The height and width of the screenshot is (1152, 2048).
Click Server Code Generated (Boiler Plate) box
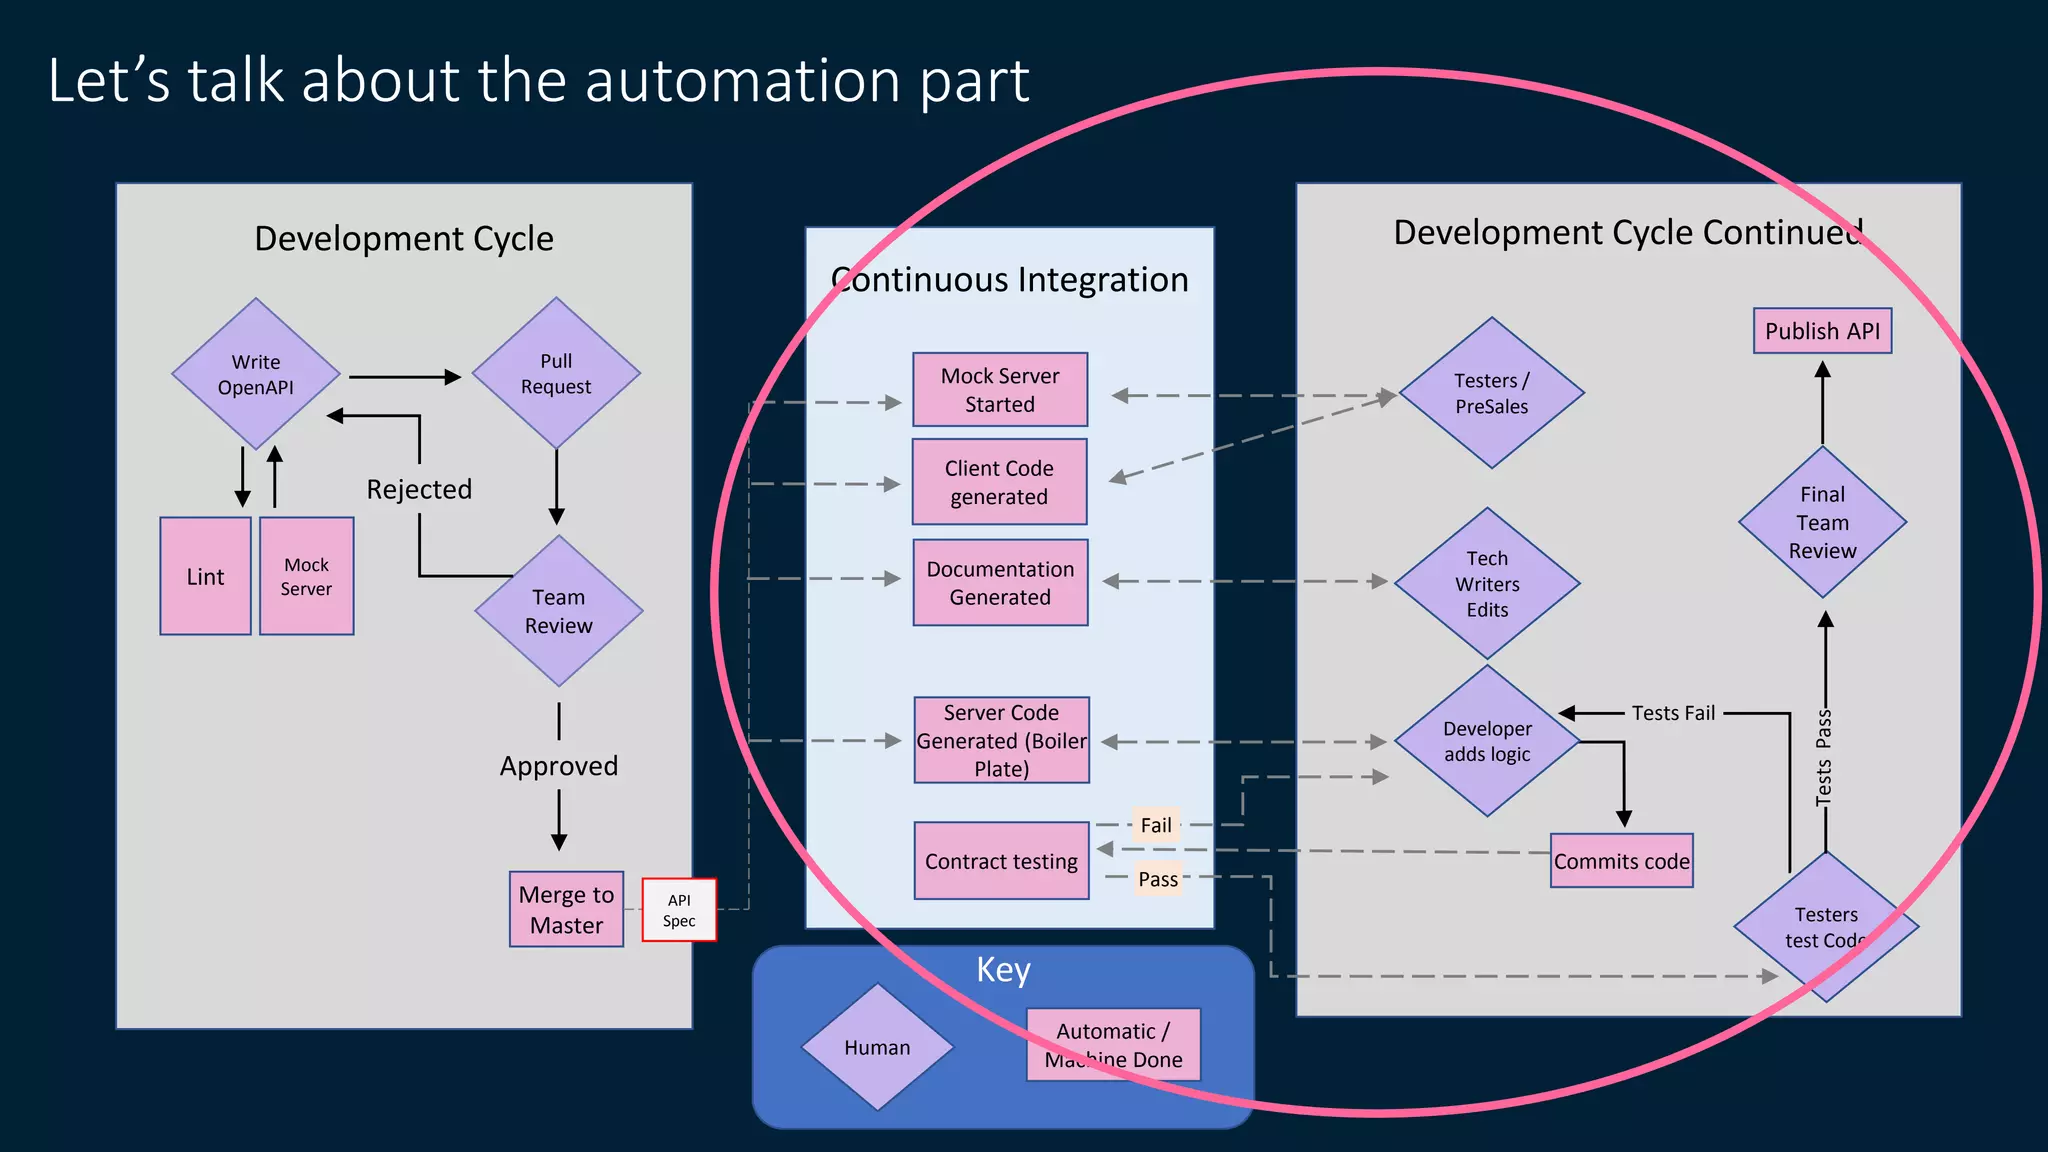pos(1001,740)
